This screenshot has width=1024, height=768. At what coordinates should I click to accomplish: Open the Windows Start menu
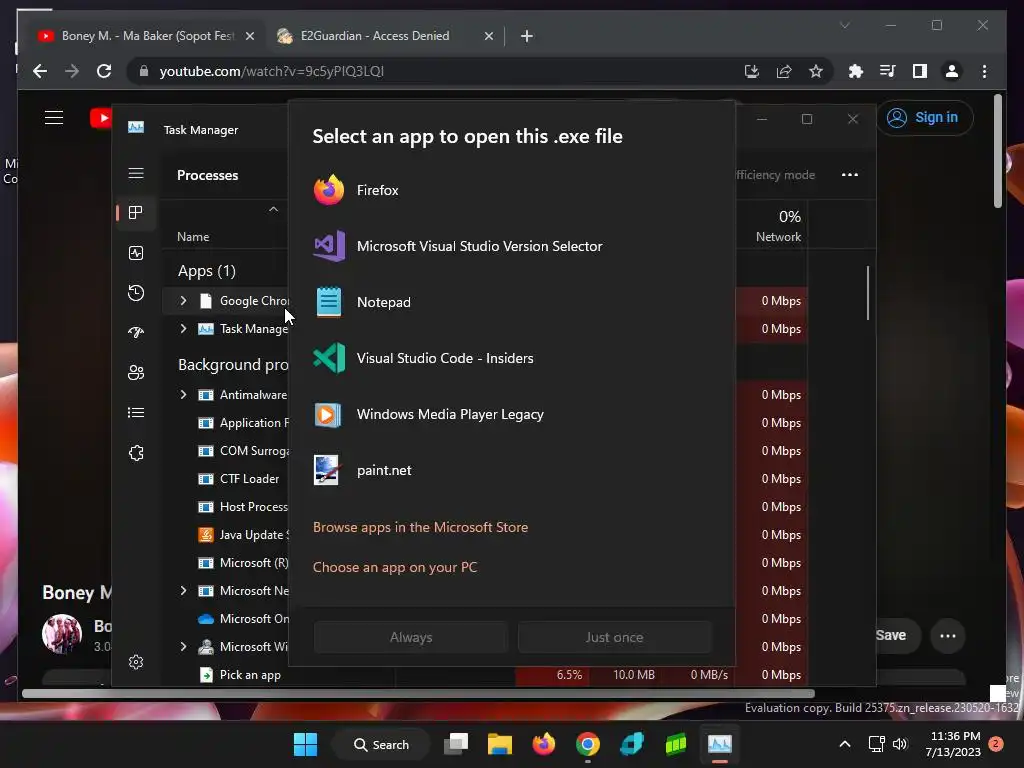(x=305, y=744)
